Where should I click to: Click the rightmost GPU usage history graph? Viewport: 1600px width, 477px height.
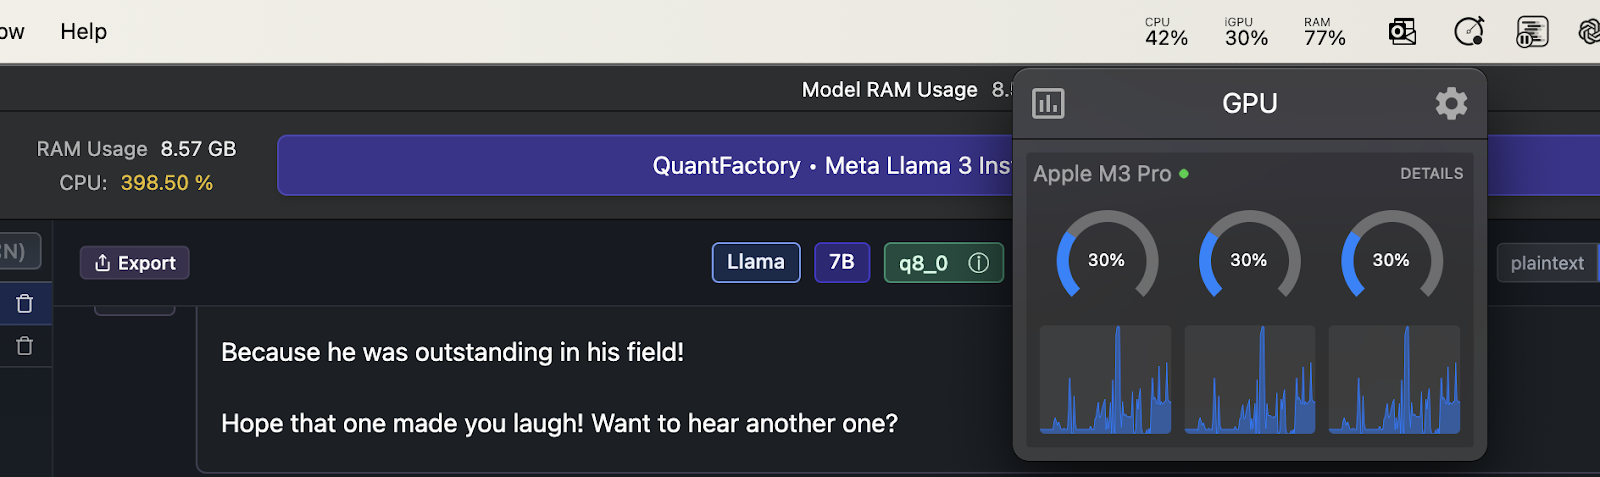point(1394,379)
